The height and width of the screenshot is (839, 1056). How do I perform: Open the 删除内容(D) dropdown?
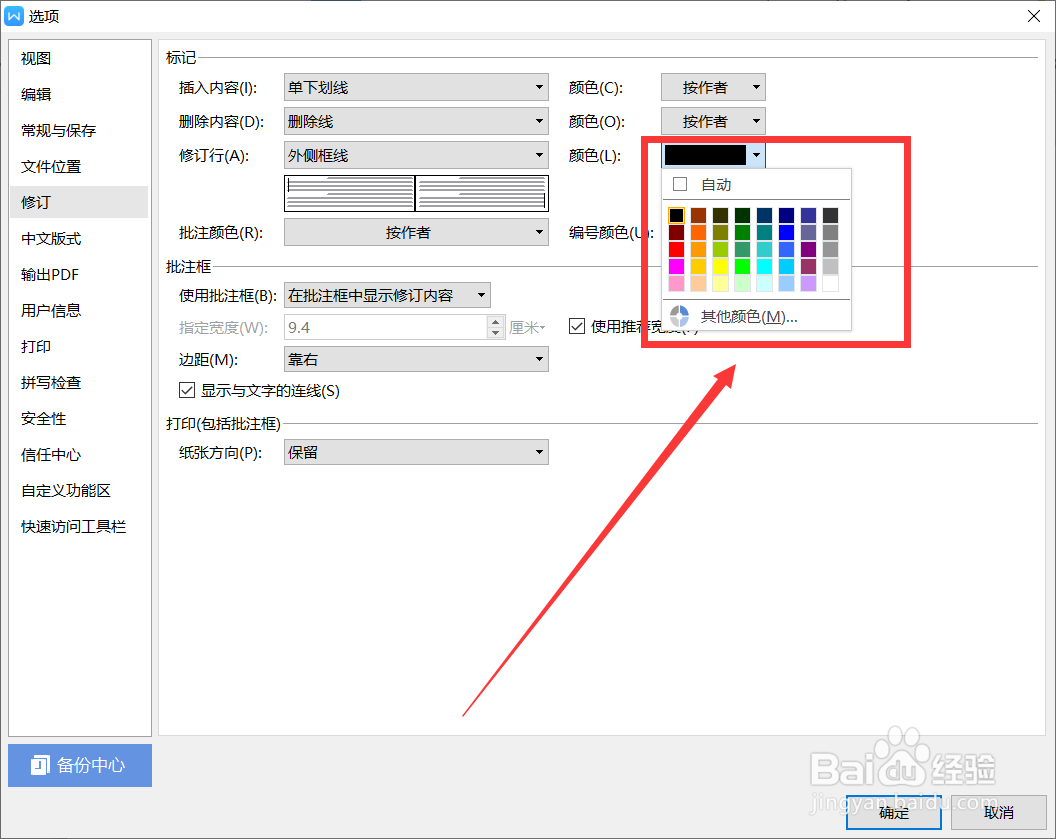[416, 121]
